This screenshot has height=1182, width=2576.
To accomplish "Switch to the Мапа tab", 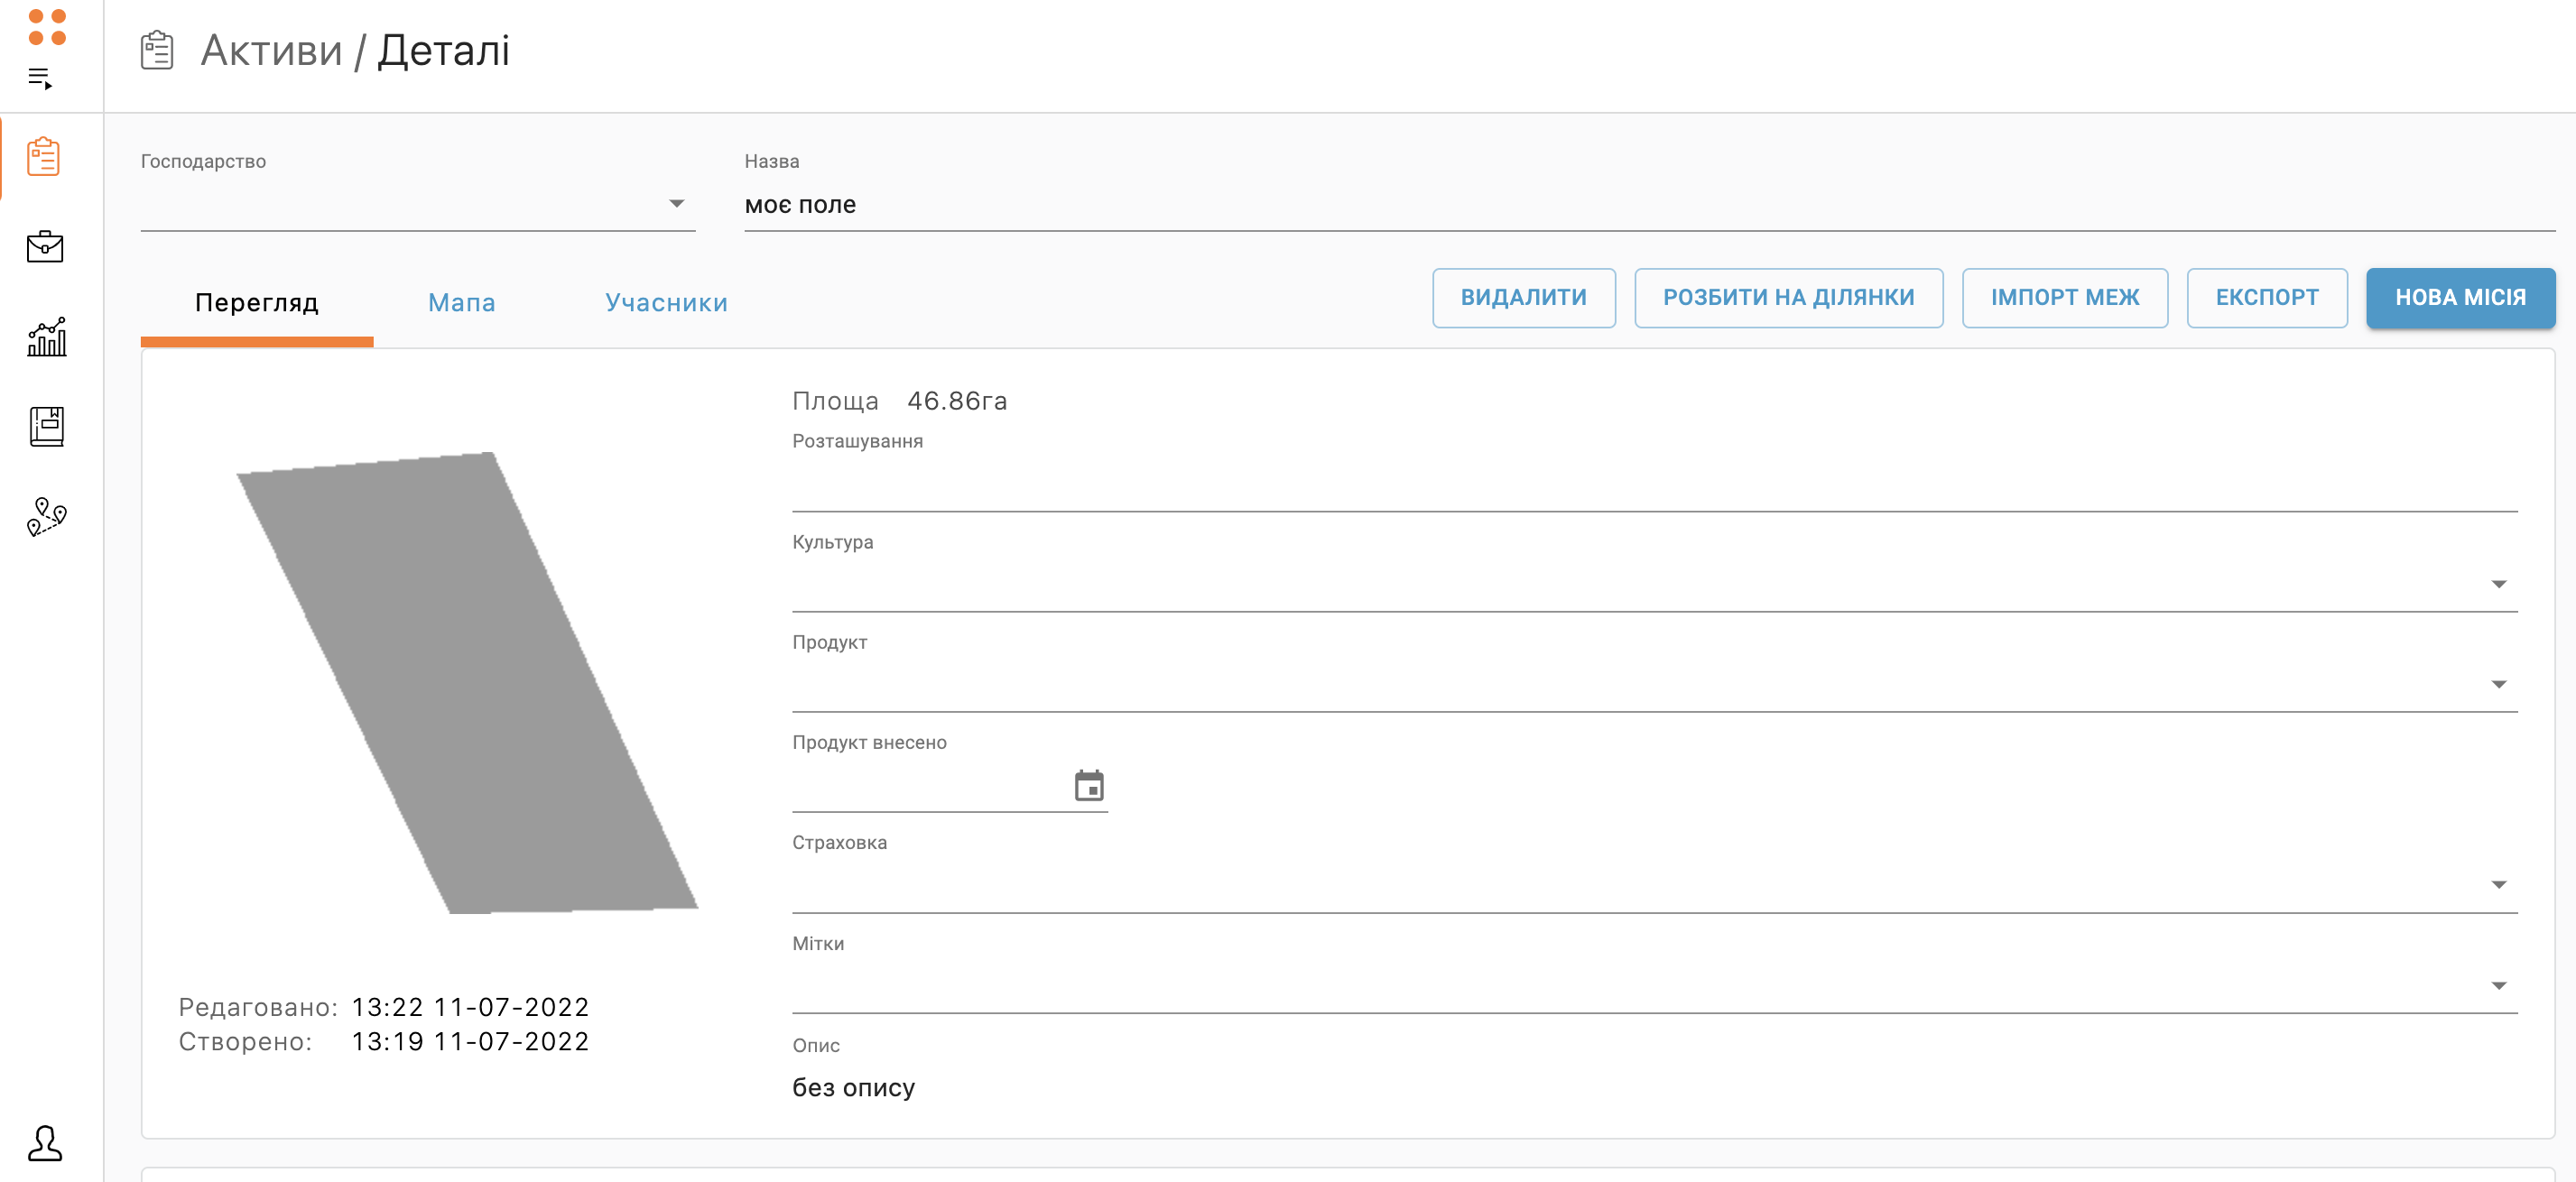I will tap(461, 303).
